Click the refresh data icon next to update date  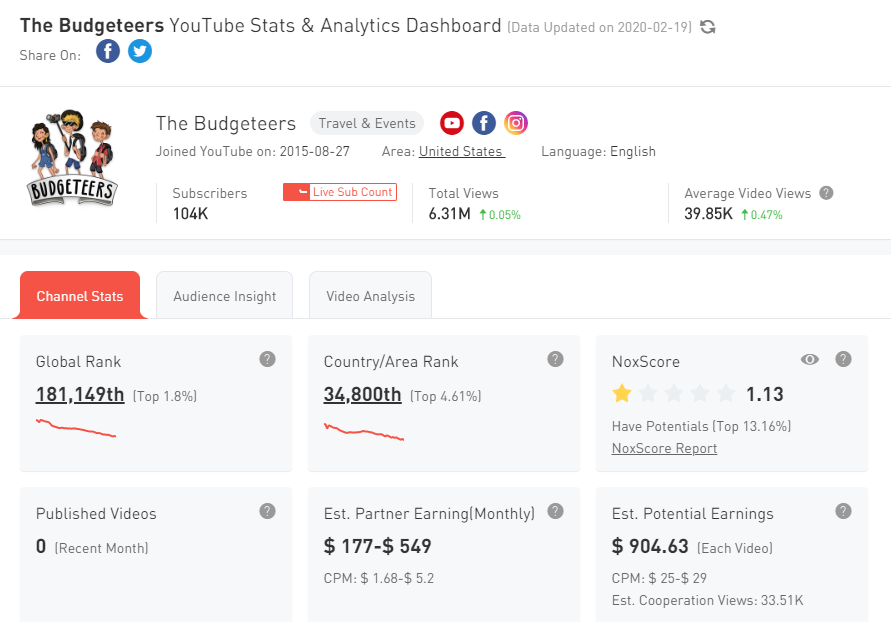coord(707,27)
